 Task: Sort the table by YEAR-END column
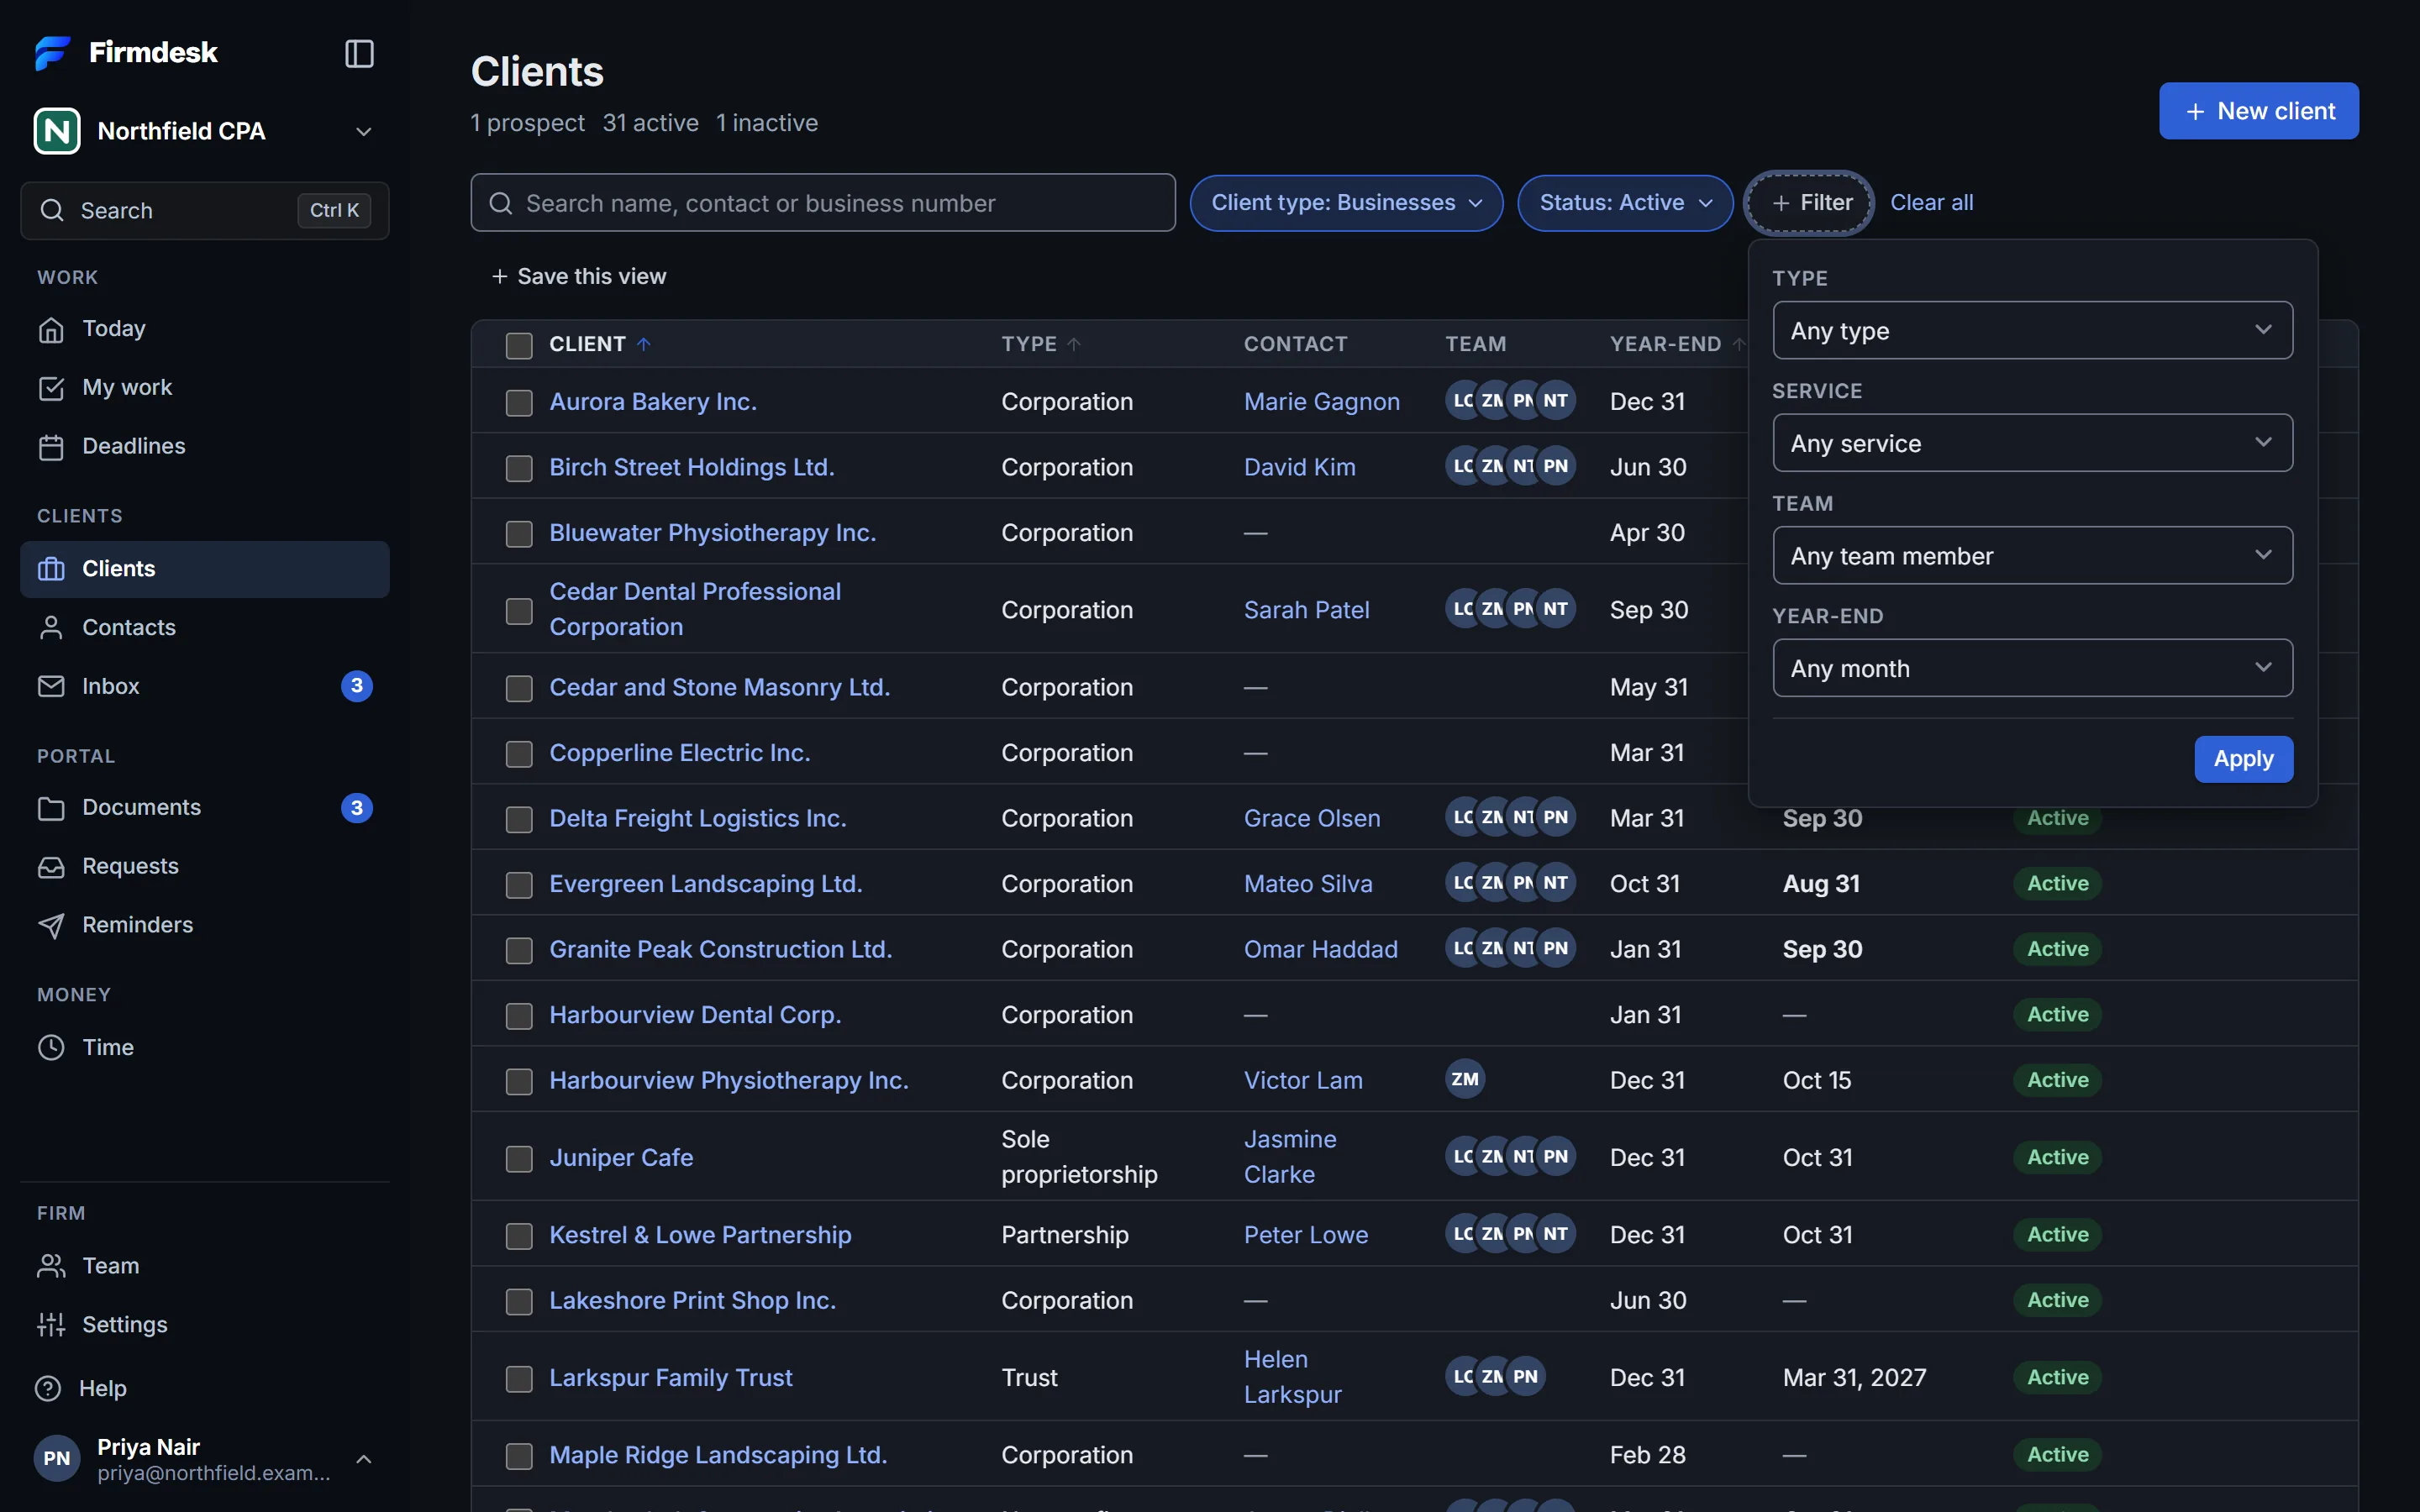tap(1678, 344)
